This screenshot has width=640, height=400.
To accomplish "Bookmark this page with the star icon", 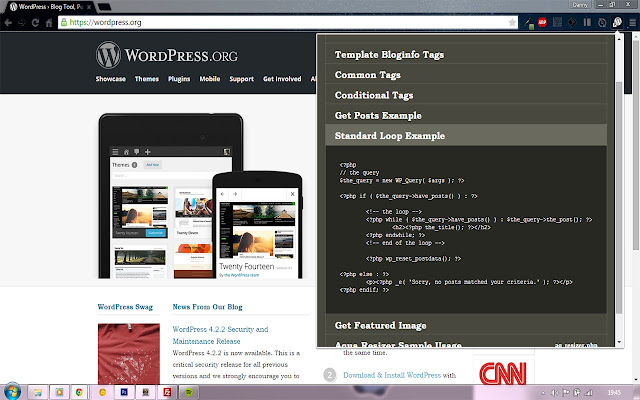I will click(512, 22).
